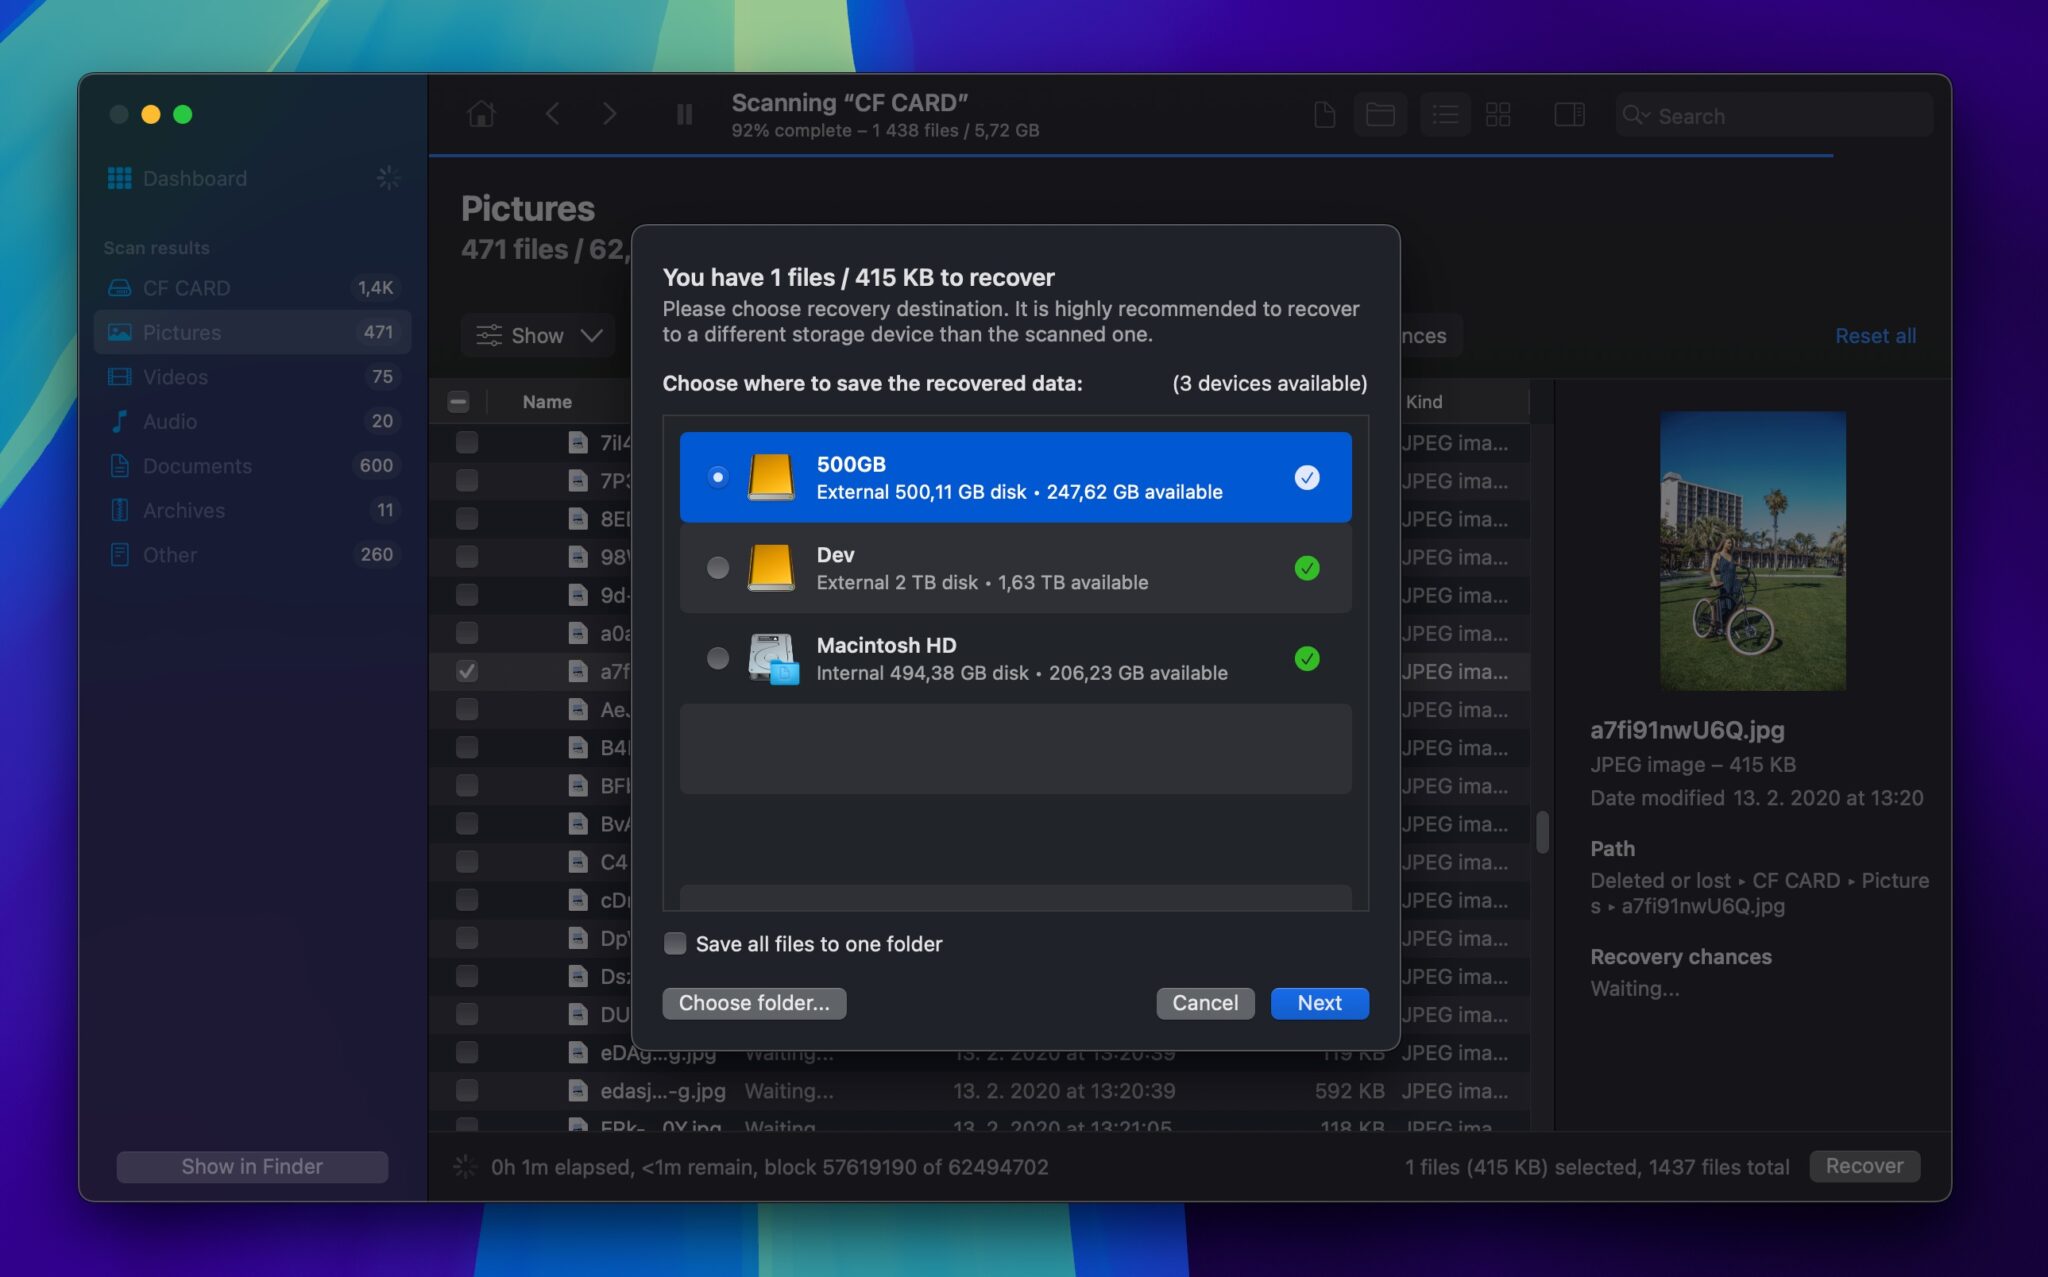Click the 592 KB size cell

[1349, 1091]
